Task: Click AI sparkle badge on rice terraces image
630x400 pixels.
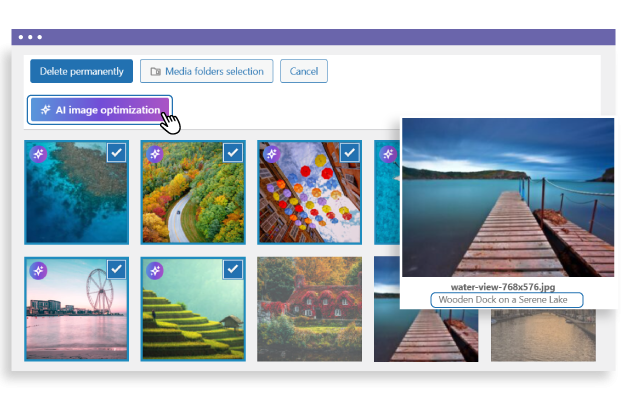Action: [155, 271]
